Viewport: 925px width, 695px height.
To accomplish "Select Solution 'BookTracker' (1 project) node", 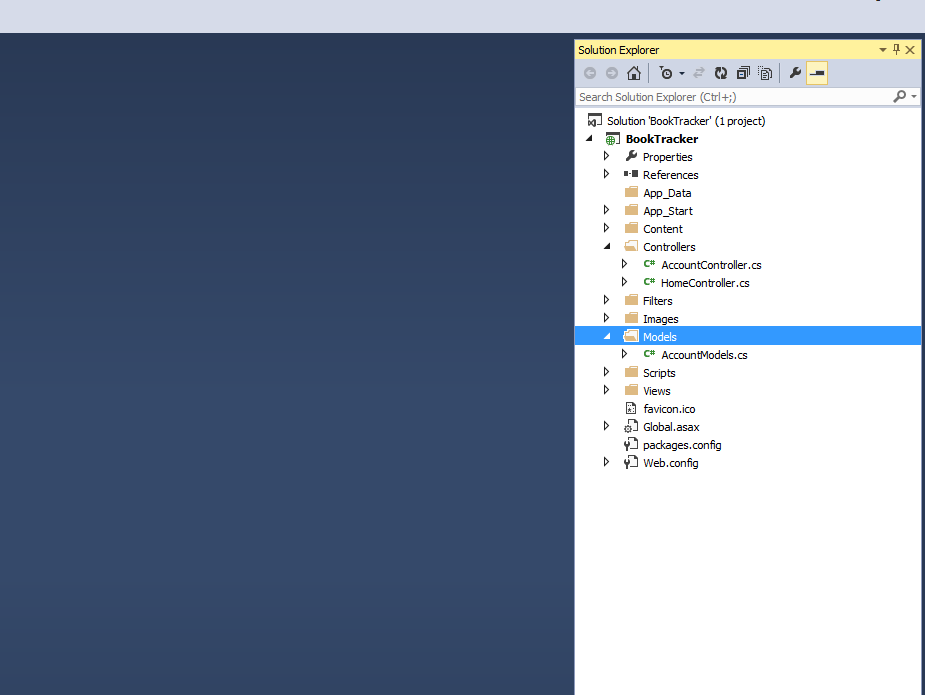I will [686, 121].
